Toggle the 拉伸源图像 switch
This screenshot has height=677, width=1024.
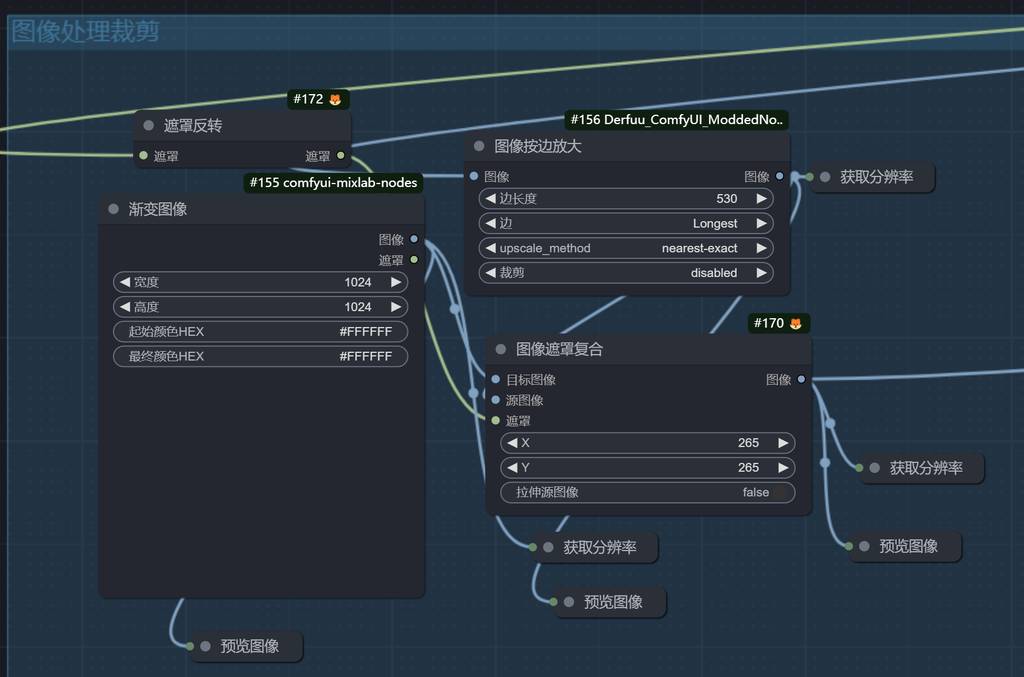click(779, 492)
